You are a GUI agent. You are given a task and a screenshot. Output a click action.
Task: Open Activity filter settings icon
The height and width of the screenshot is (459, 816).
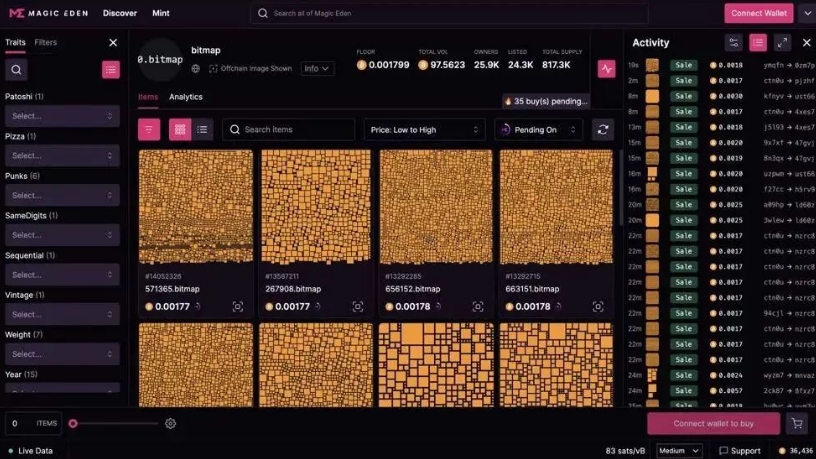coord(734,43)
